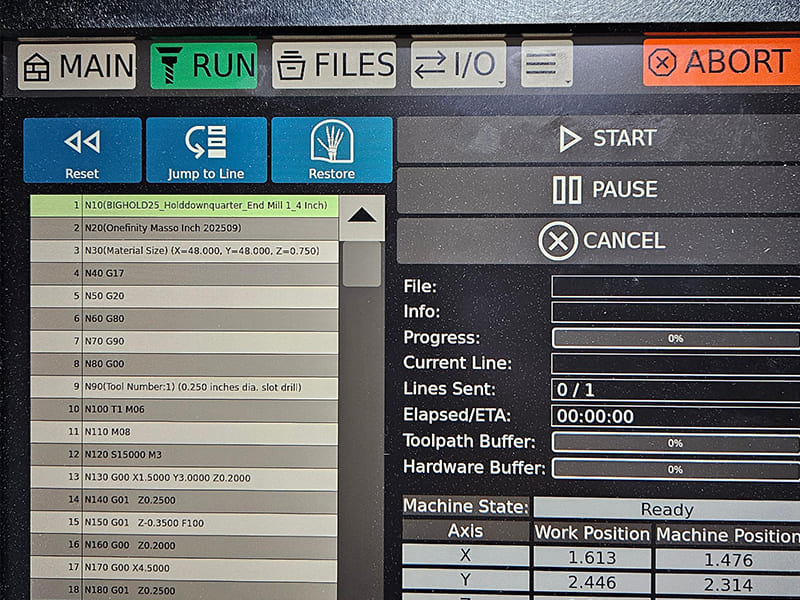
Task: Click the Current Line field
Action: click(x=676, y=364)
